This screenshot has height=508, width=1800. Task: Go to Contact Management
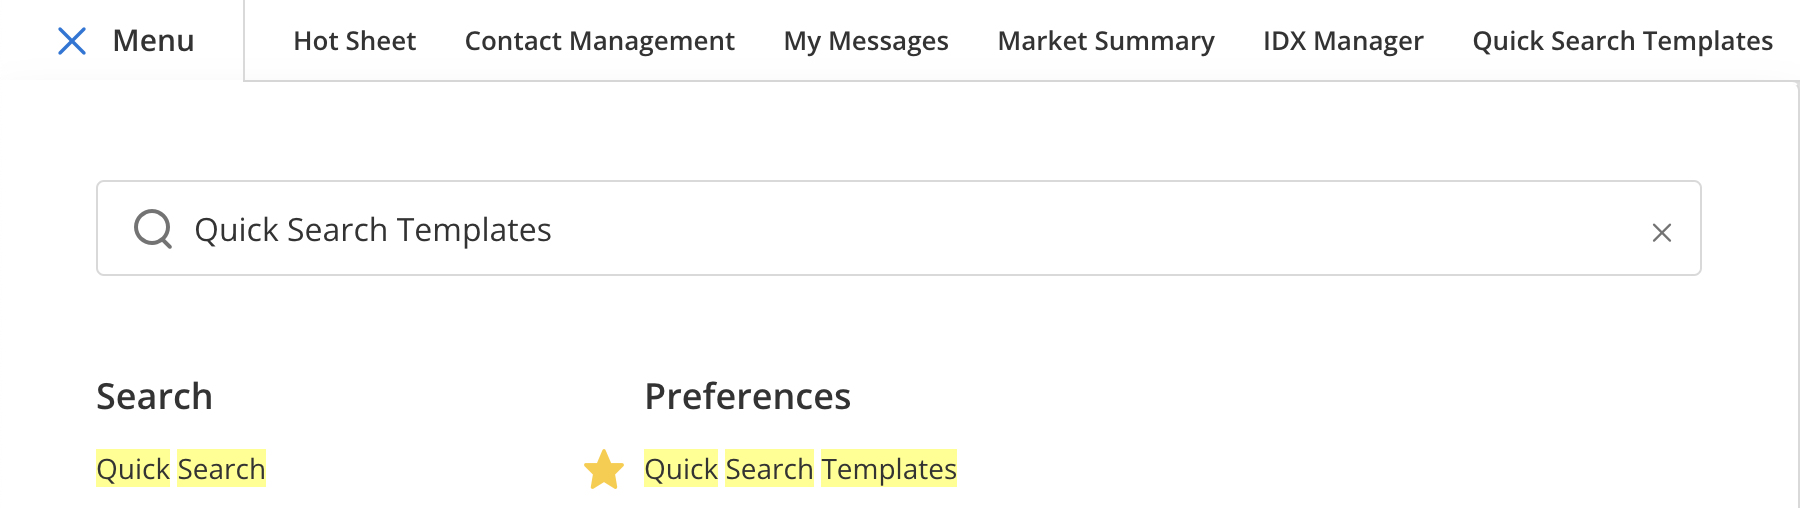599,41
